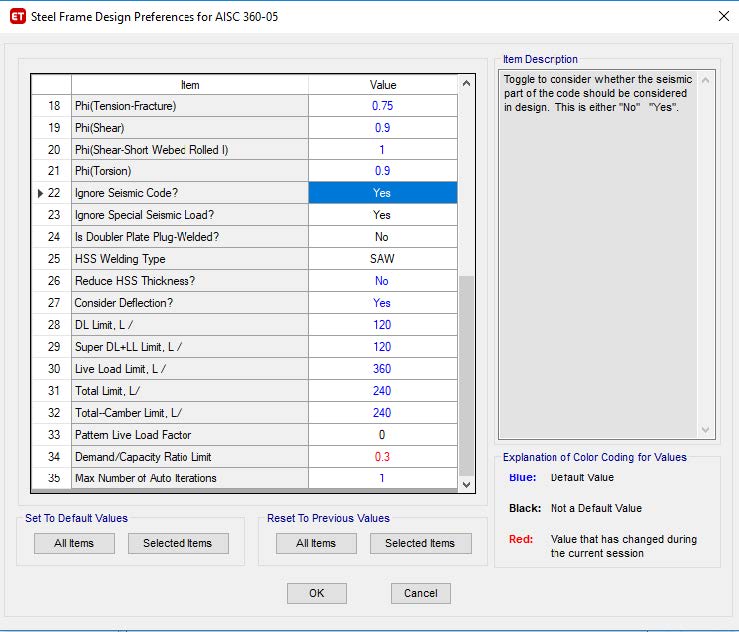739x632 pixels.
Task: Click Phi(Shear-Short Webec Rolled I) value 1
Action: click(x=383, y=150)
